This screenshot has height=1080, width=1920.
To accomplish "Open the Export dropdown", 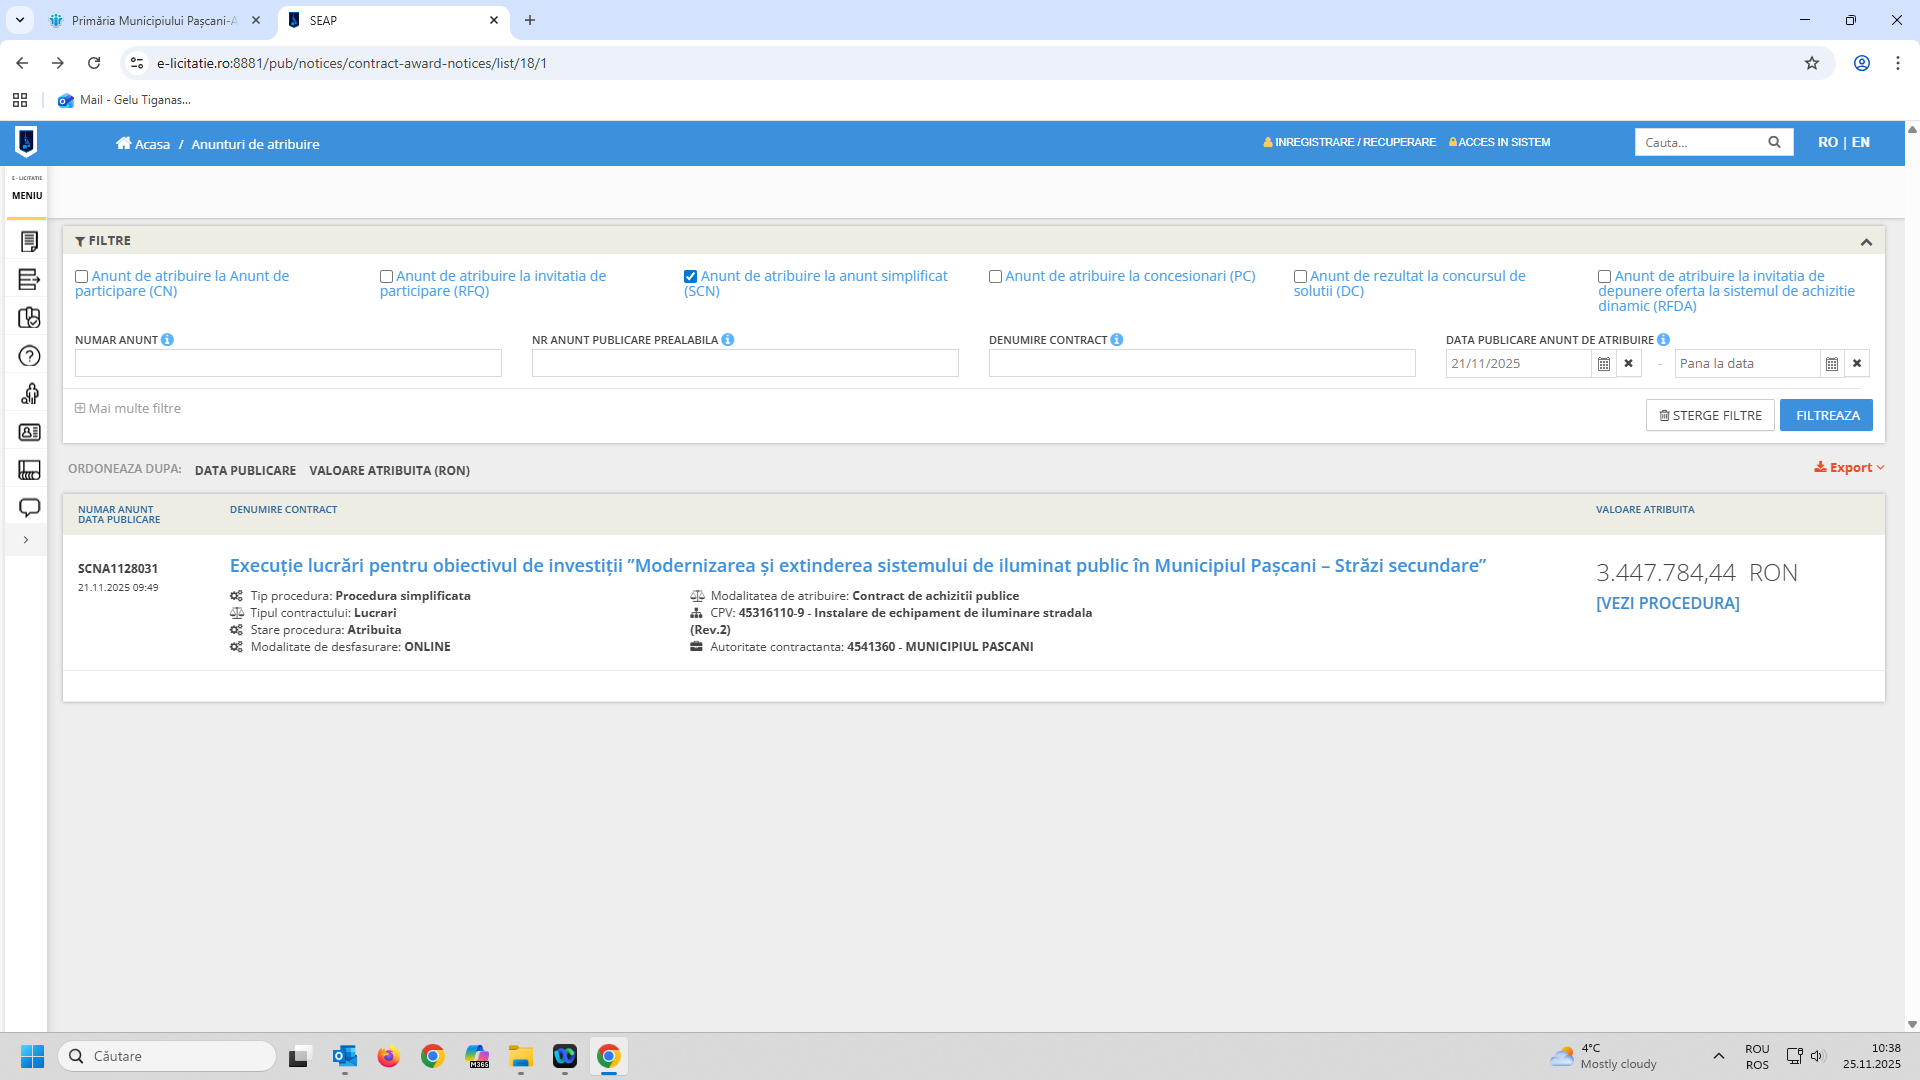I will [x=1849, y=467].
